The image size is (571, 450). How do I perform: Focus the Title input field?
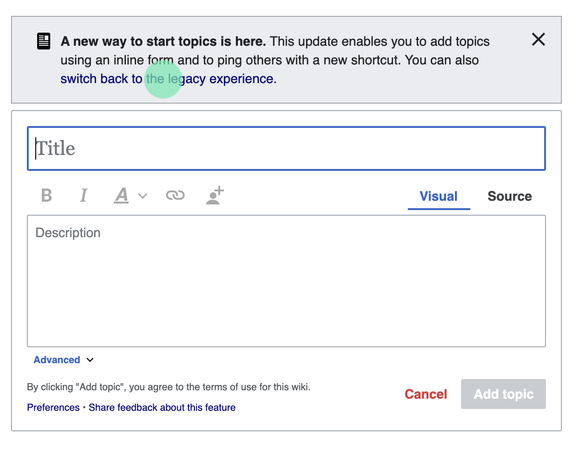pos(286,148)
